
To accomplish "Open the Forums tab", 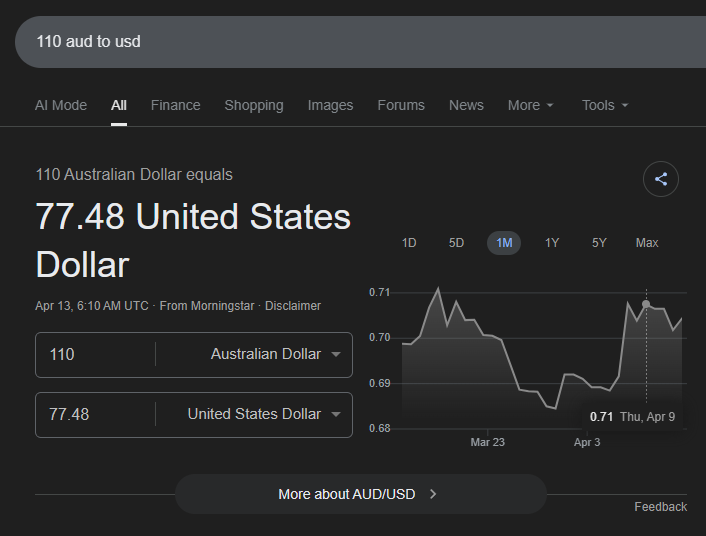I will pos(401,105).
